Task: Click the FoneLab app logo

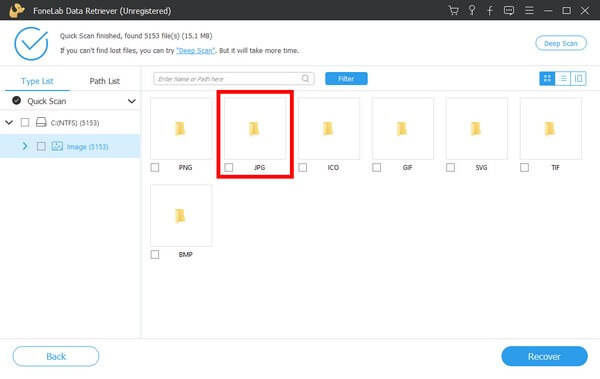Action: click(x=16, y=10)
